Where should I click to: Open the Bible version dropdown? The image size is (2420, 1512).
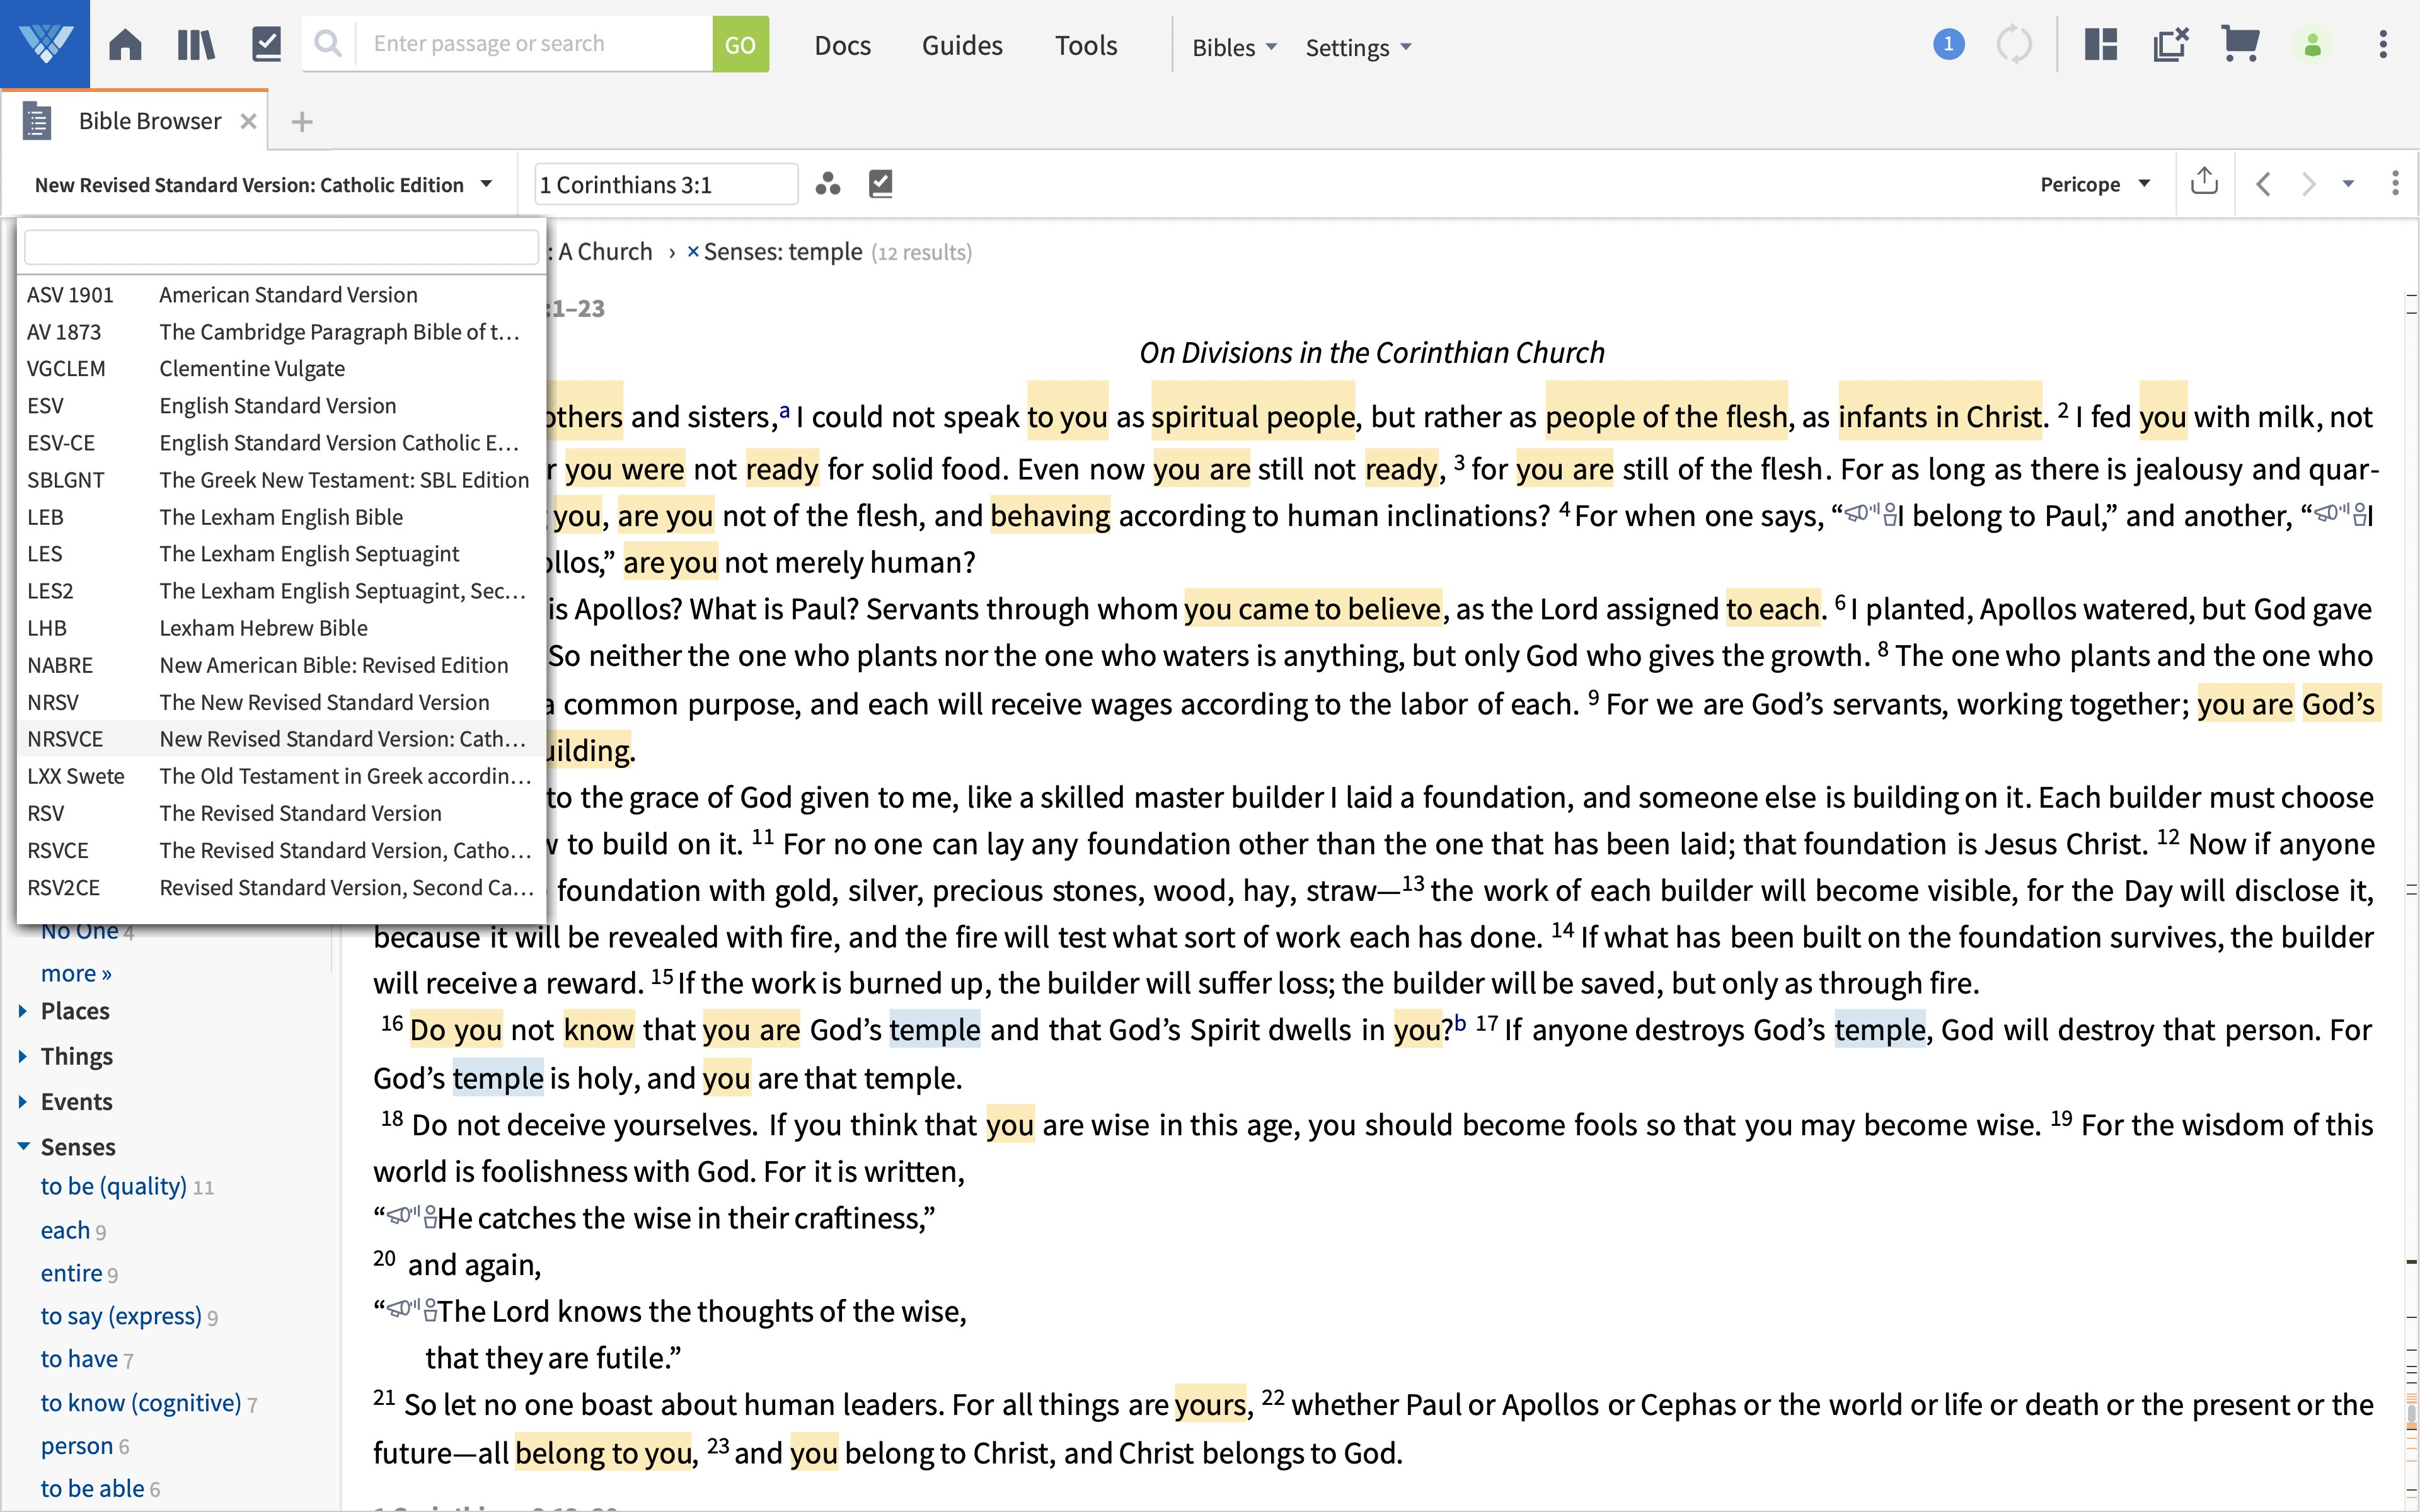pyautogui.click(x=263, y=184)
